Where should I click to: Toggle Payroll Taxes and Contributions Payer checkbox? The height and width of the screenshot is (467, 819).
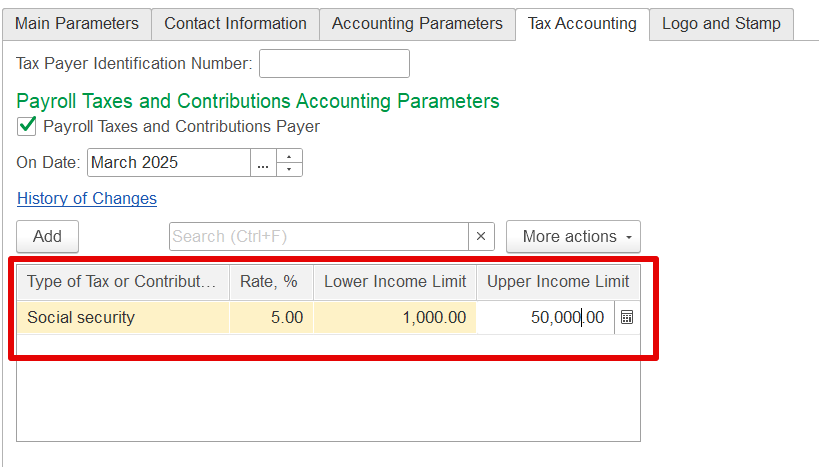(x=27, y=126)
